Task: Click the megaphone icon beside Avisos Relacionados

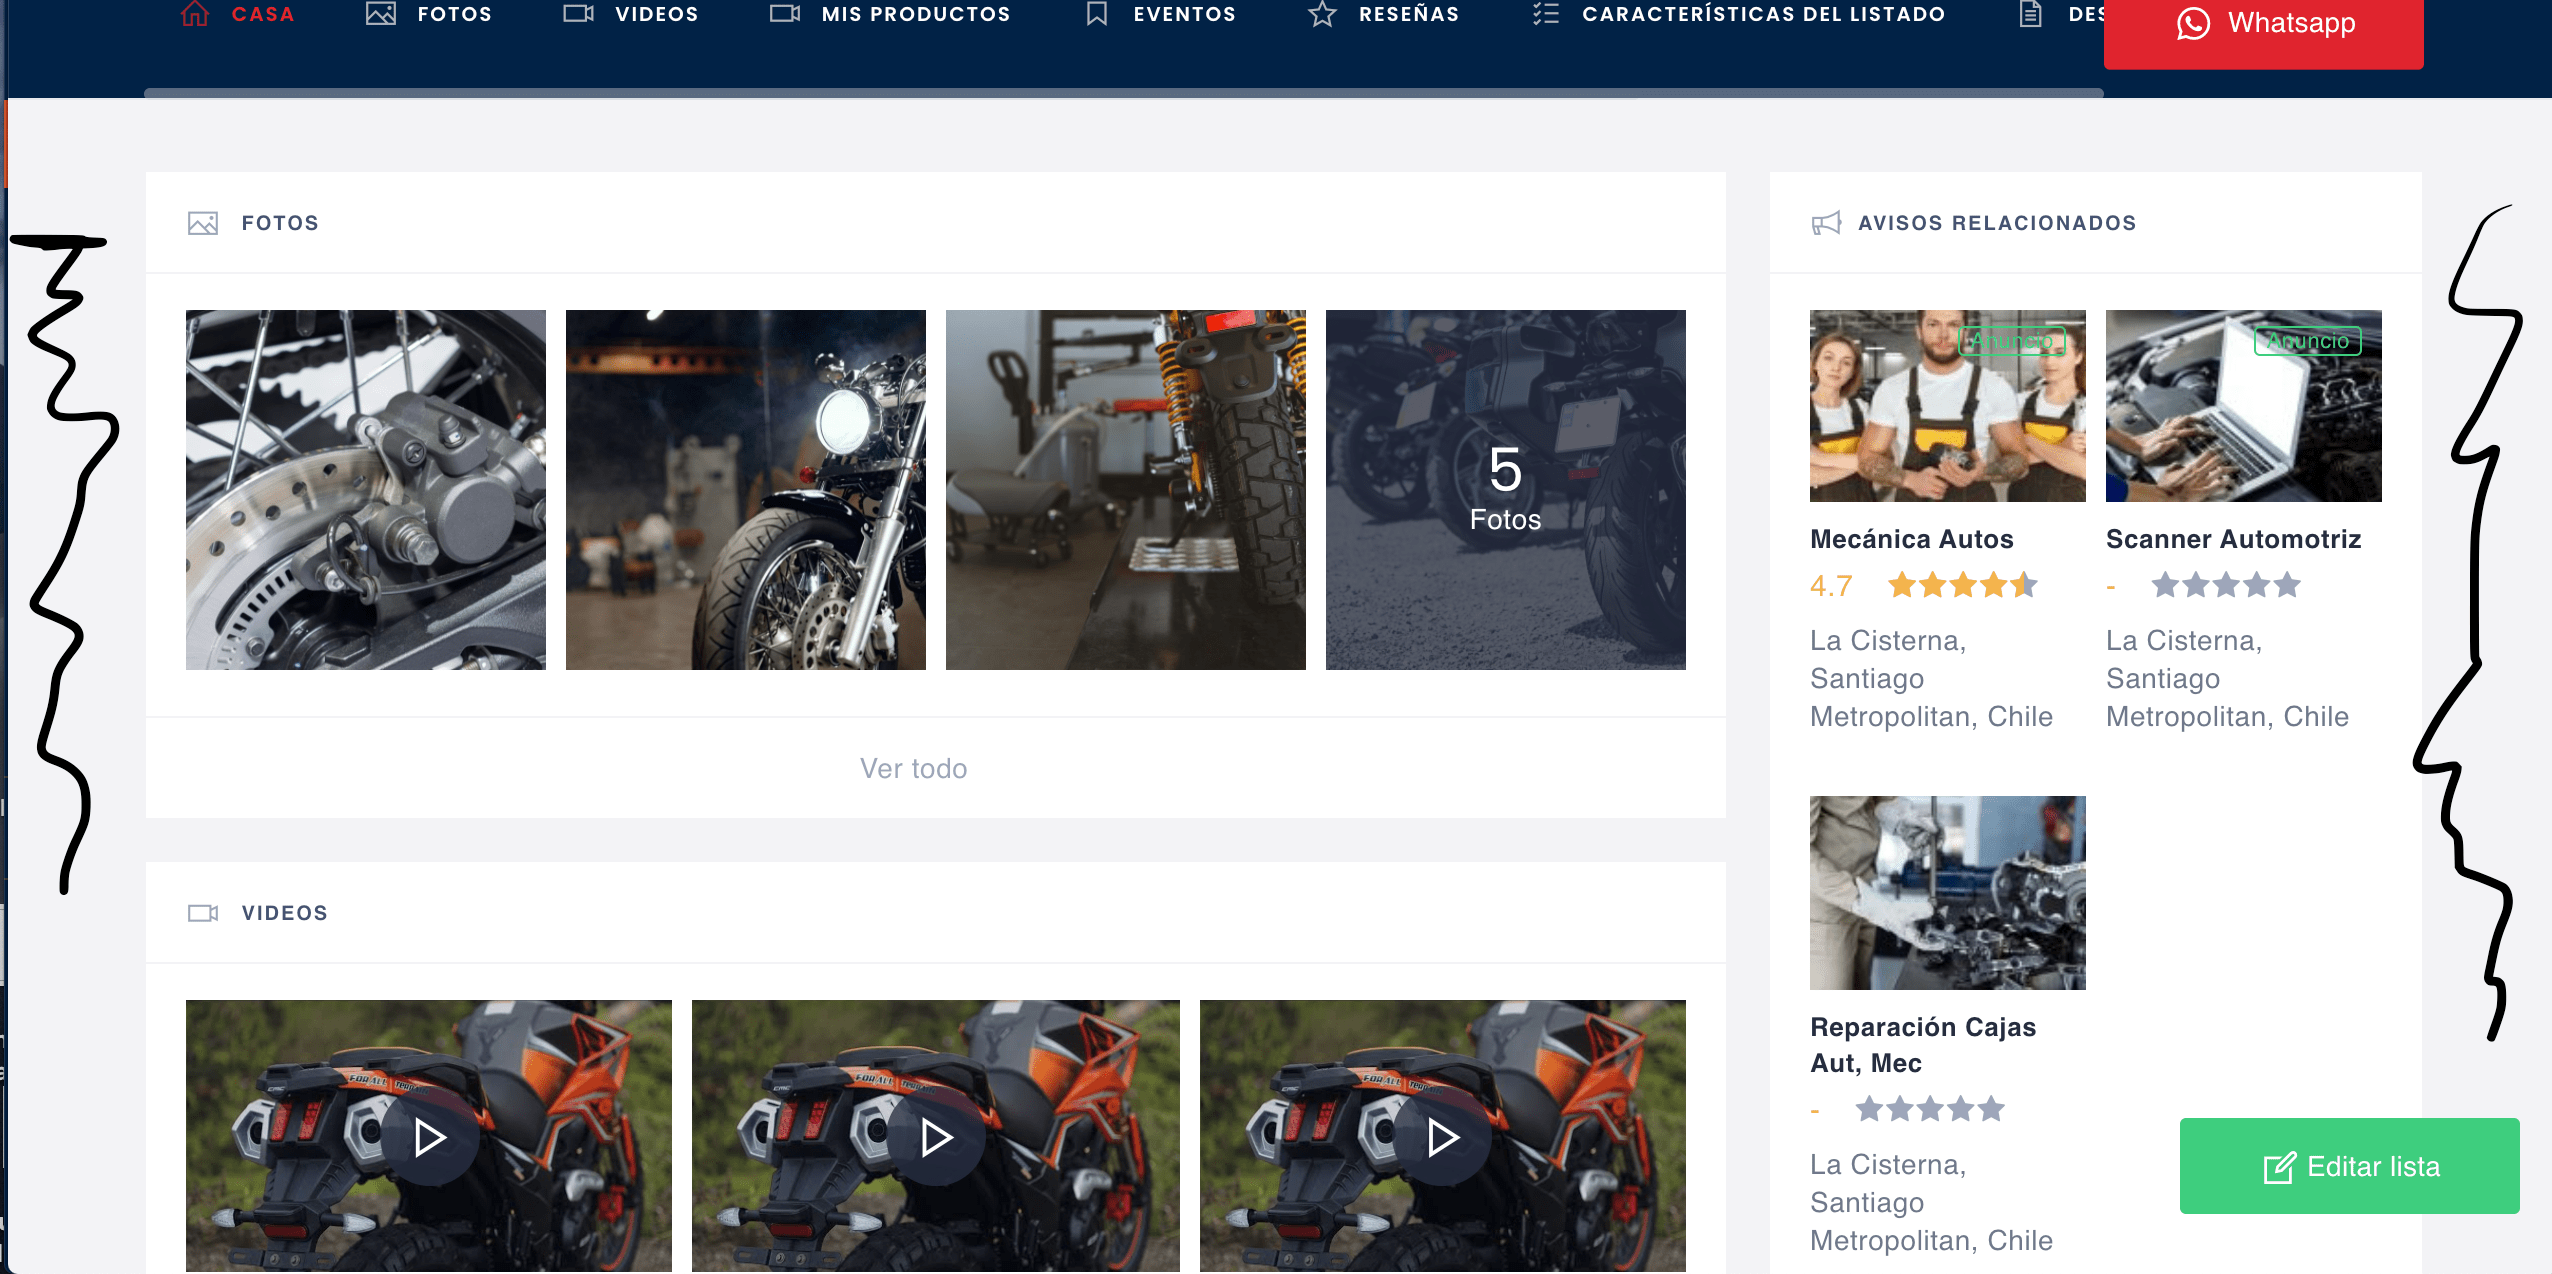Action: (x=1826, y=223)
